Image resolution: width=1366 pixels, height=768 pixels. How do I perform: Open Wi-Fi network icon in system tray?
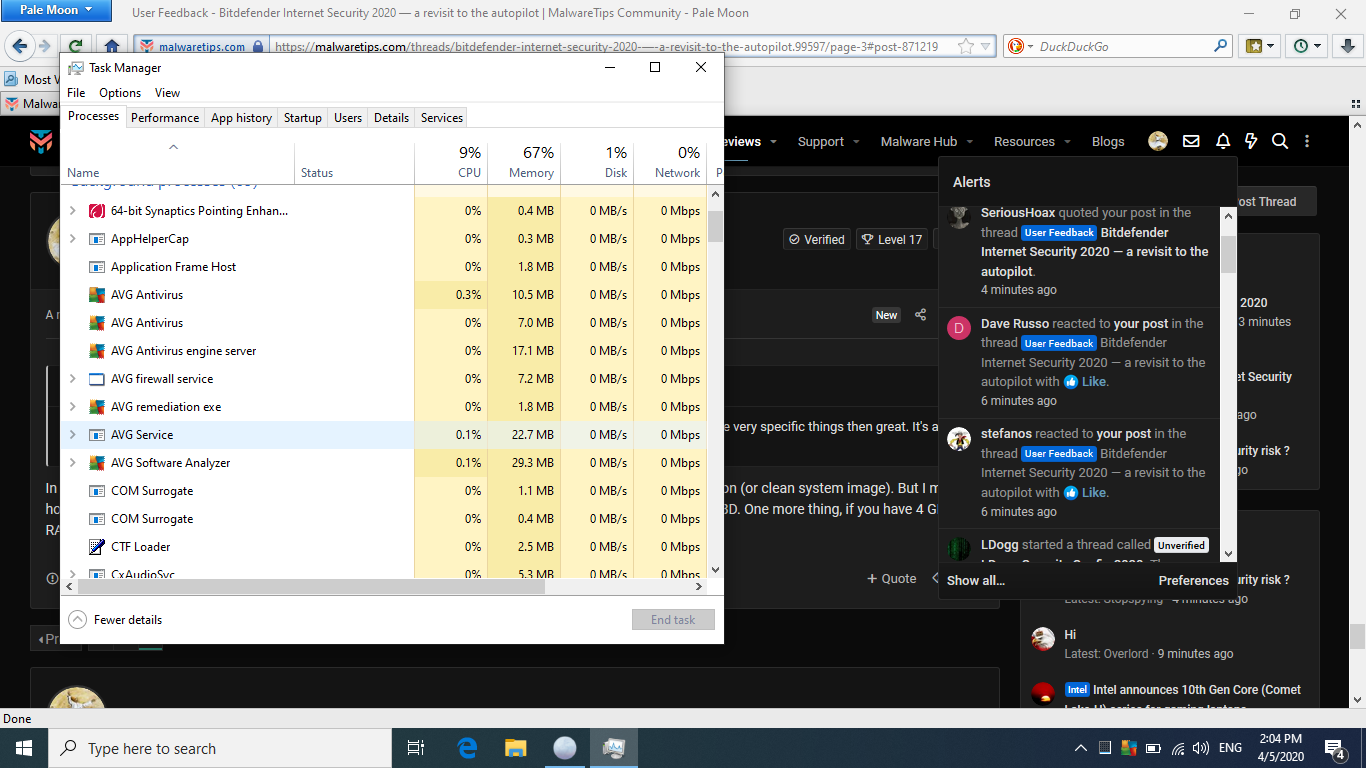tap(1177, 748)
